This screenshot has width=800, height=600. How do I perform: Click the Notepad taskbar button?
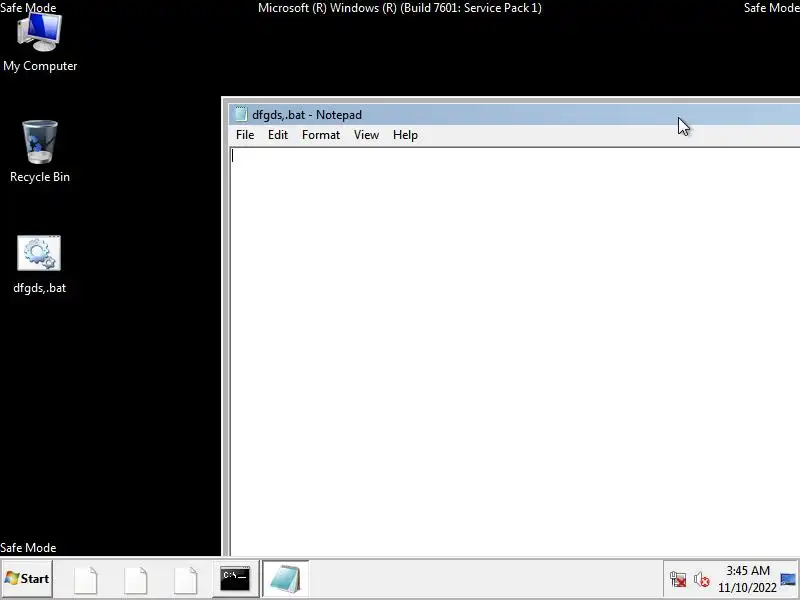click(x=285, y=579)
